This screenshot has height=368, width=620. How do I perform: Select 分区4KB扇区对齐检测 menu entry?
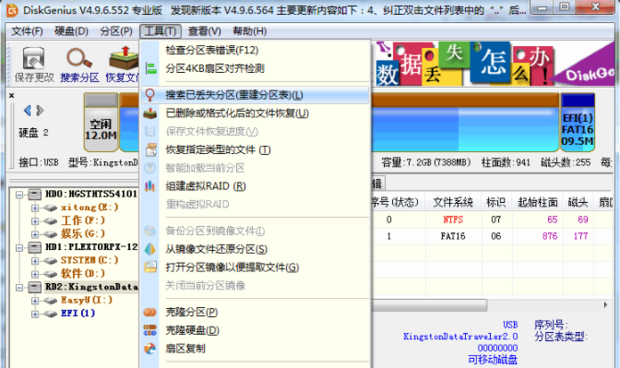255,68
